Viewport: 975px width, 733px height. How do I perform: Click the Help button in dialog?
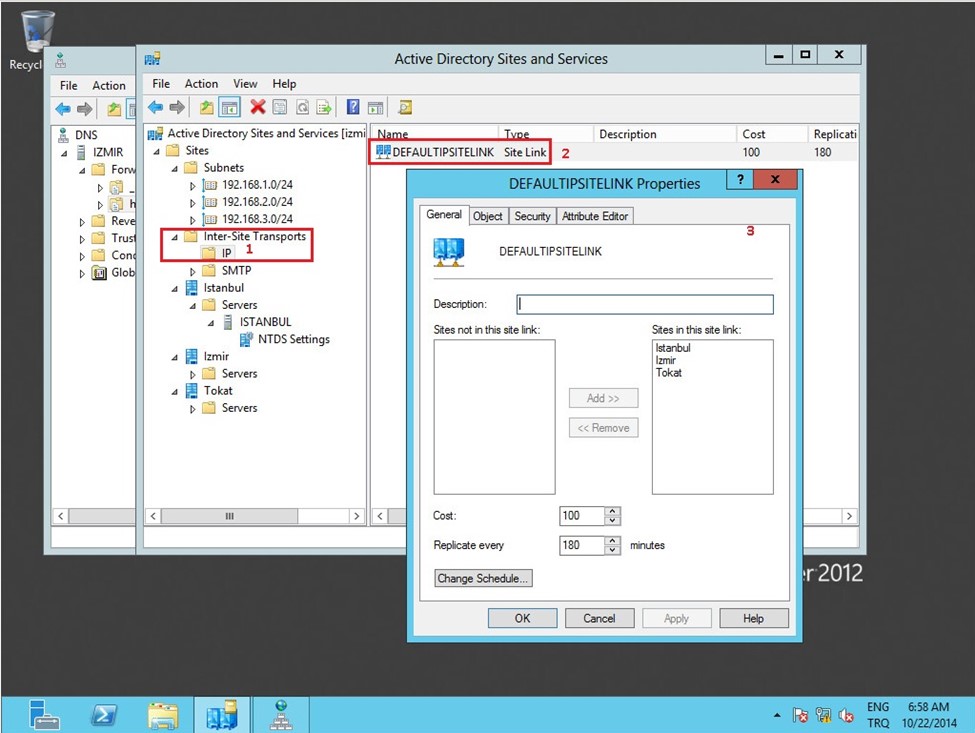[754, 618]
